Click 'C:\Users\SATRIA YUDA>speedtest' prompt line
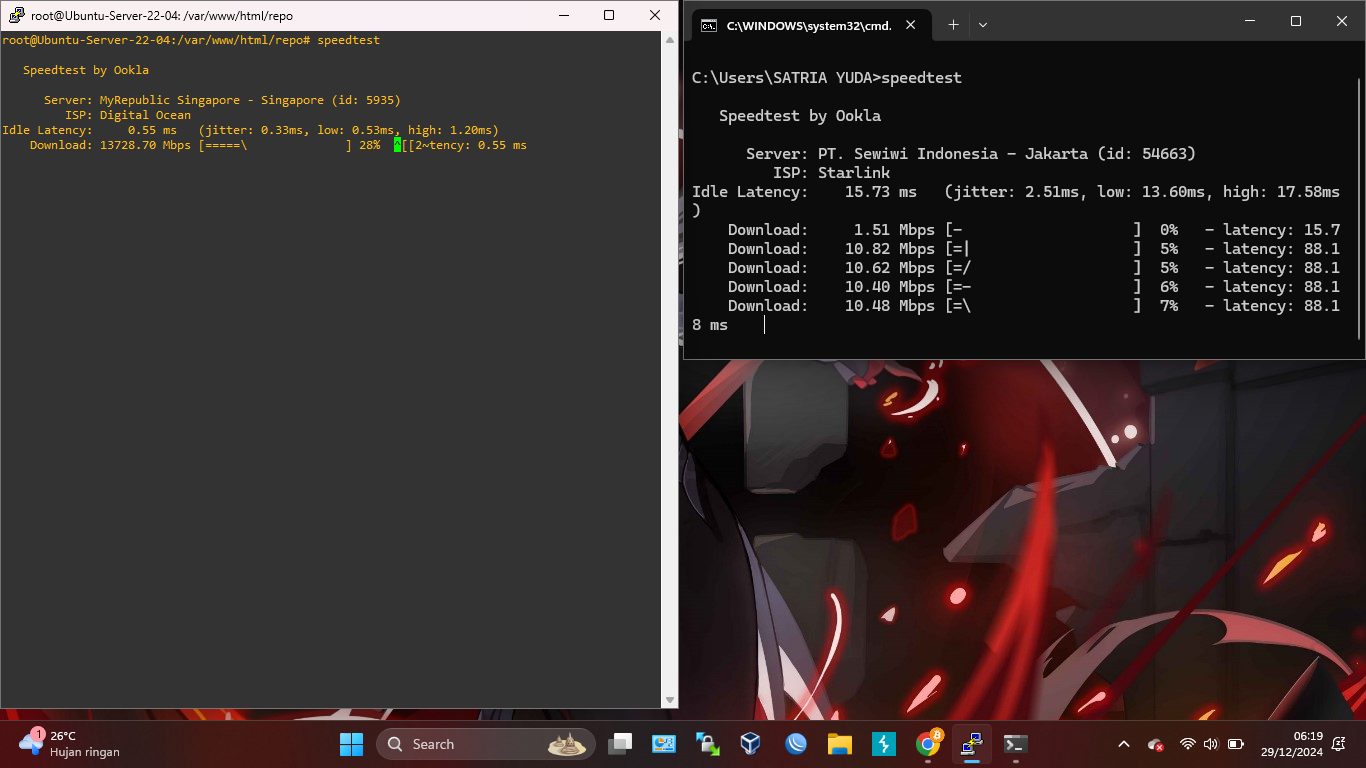 point(827,78)
